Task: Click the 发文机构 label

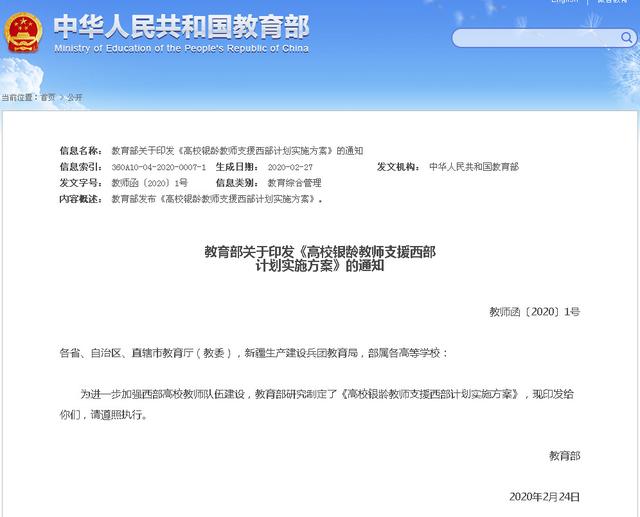Action: pos(398,166)
